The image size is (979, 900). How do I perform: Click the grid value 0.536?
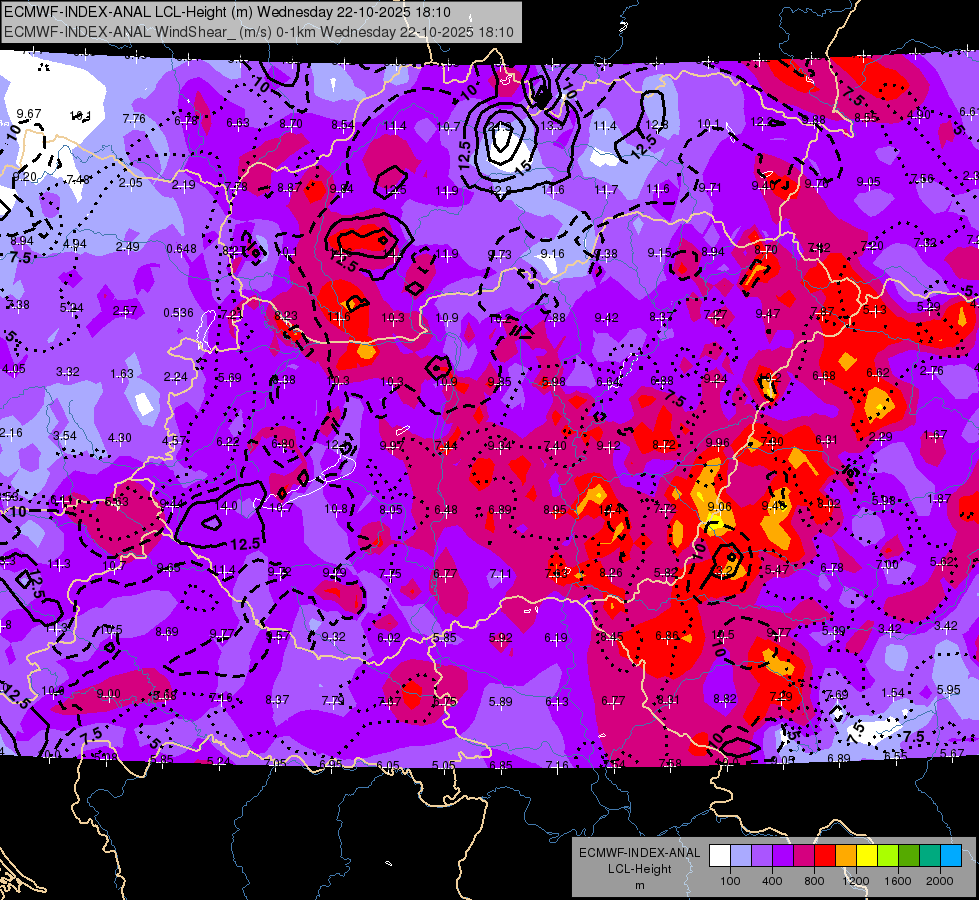[179, 312]
